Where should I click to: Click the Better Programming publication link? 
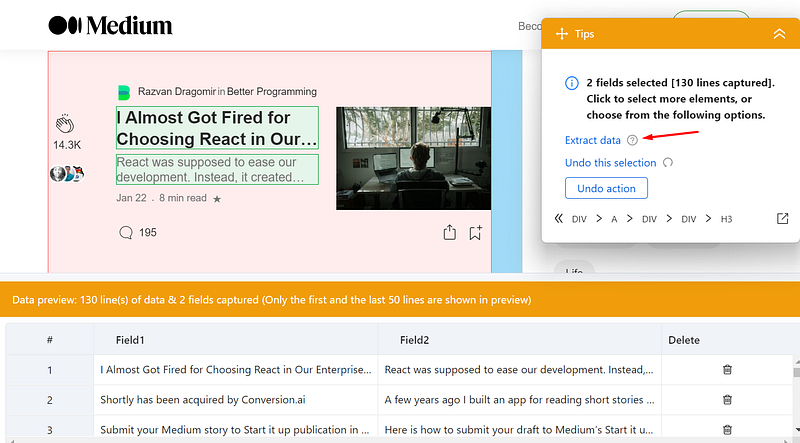[271, 92]
